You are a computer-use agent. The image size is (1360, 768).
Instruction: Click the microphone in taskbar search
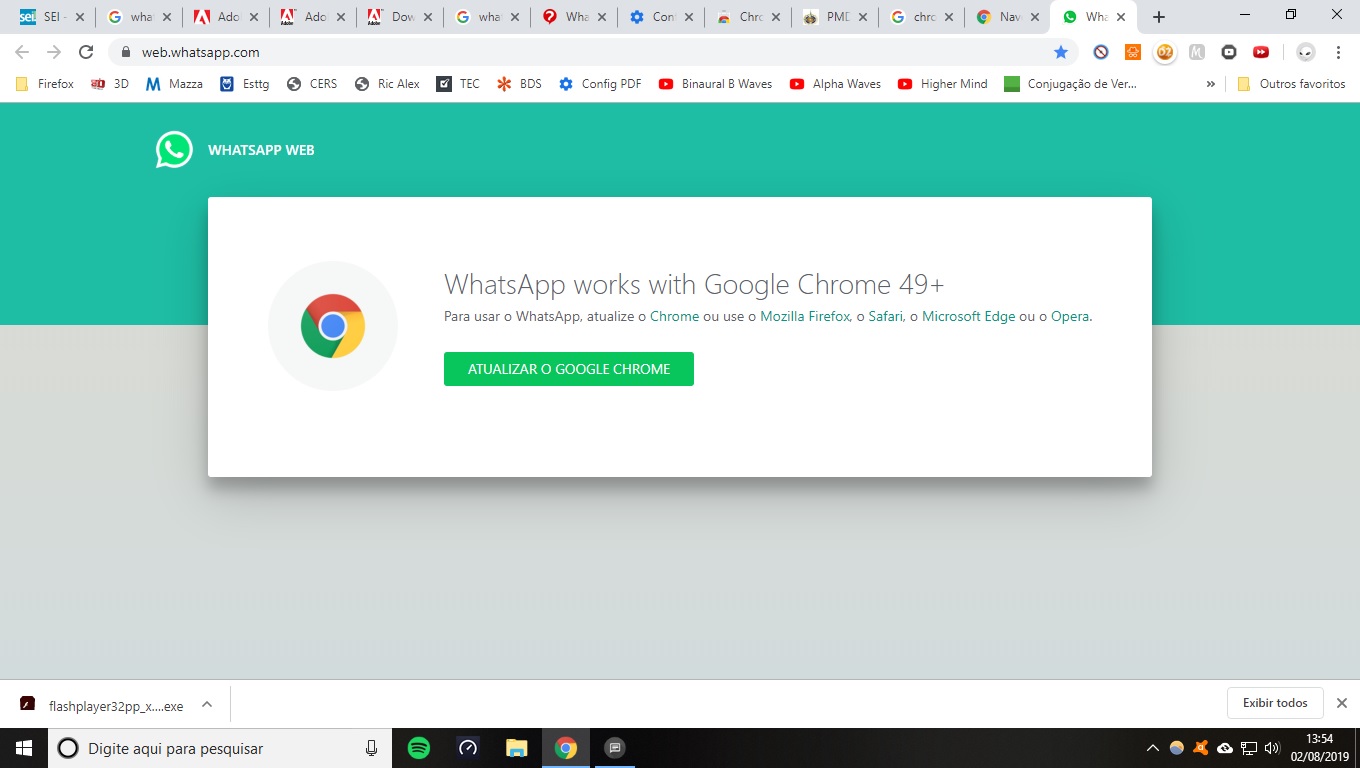pos(371,748)
